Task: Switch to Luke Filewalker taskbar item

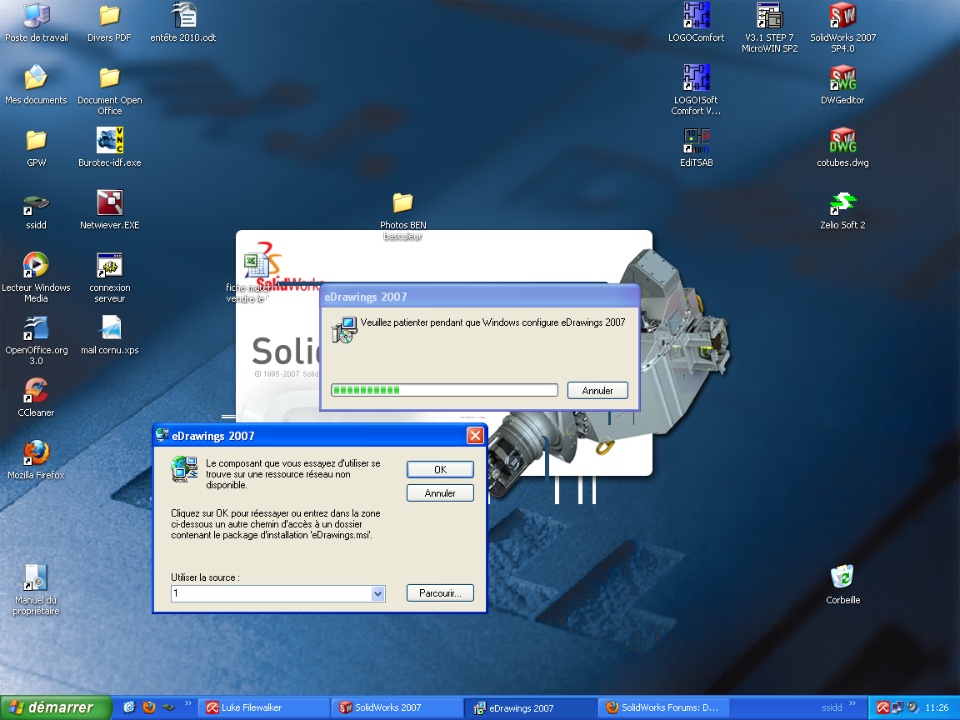Action: click(264, 708)
